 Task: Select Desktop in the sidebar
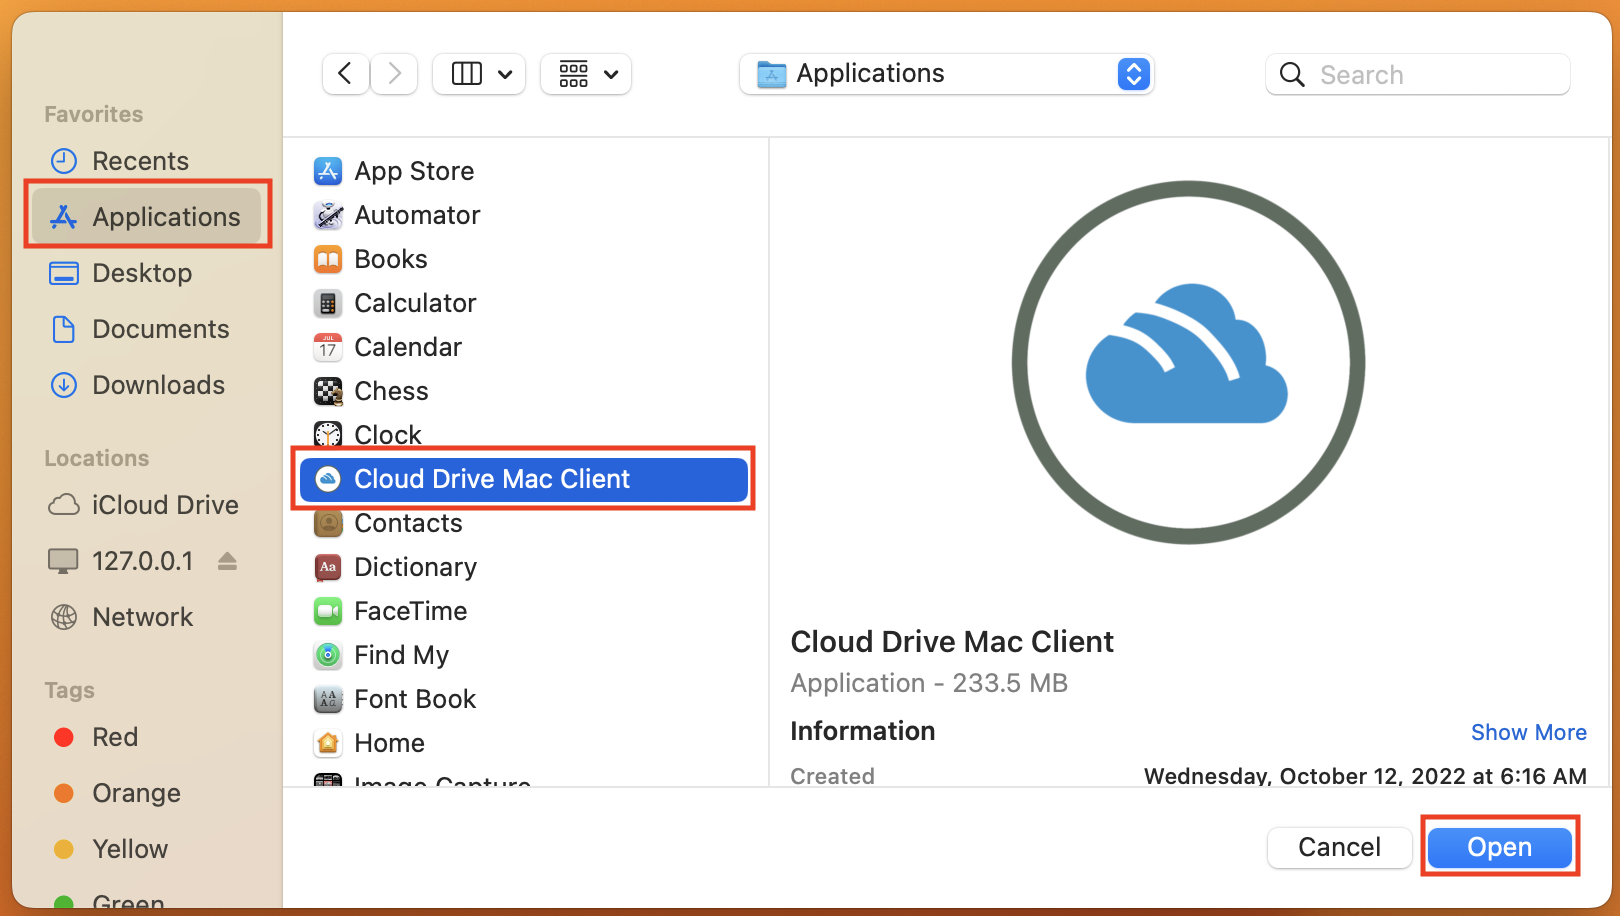pyautogui.click(x=146, y=273)
